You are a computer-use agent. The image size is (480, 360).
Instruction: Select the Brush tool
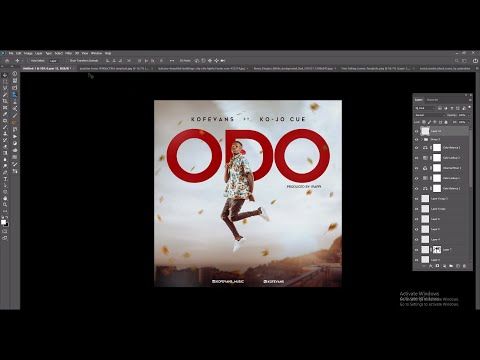point(5,127)
